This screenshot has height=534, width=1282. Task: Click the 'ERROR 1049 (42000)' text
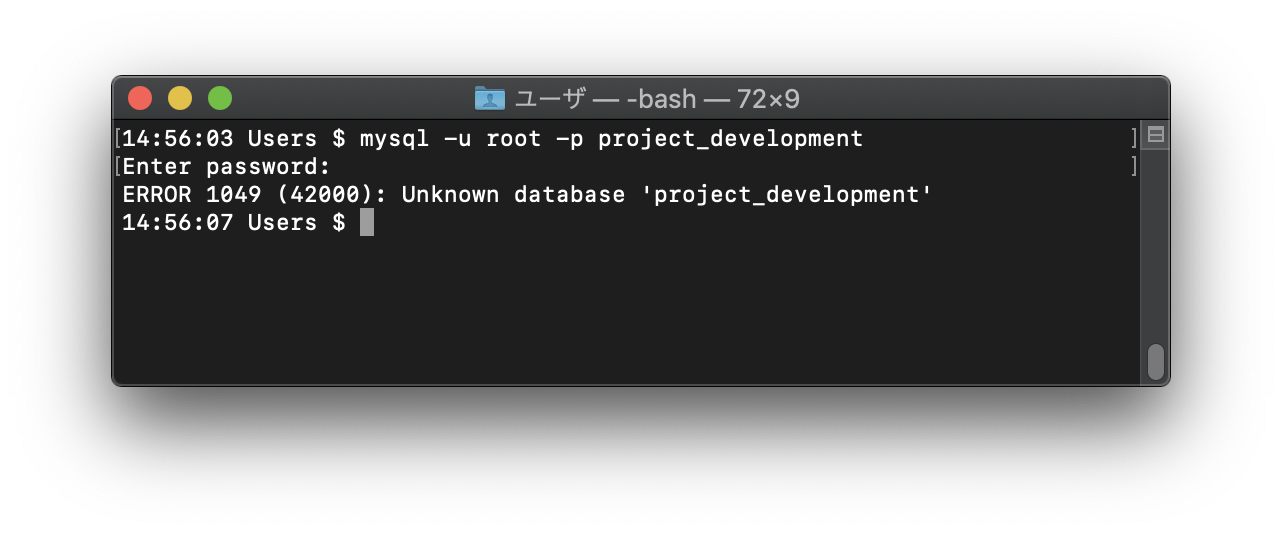[255, 194]
